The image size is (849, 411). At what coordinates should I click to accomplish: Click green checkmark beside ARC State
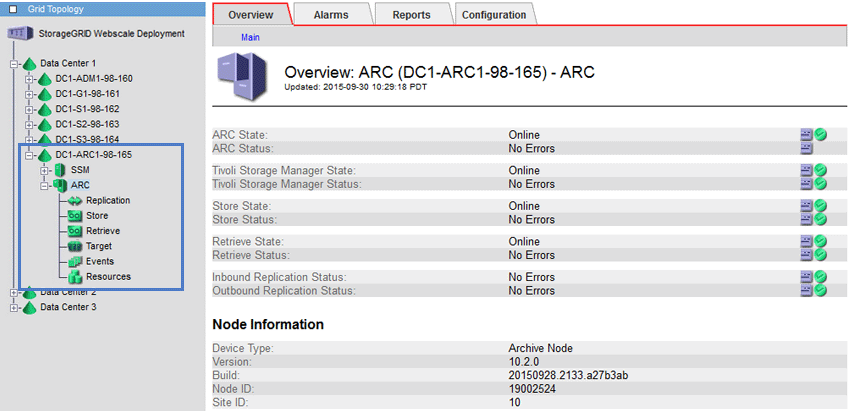pos(820,134)
